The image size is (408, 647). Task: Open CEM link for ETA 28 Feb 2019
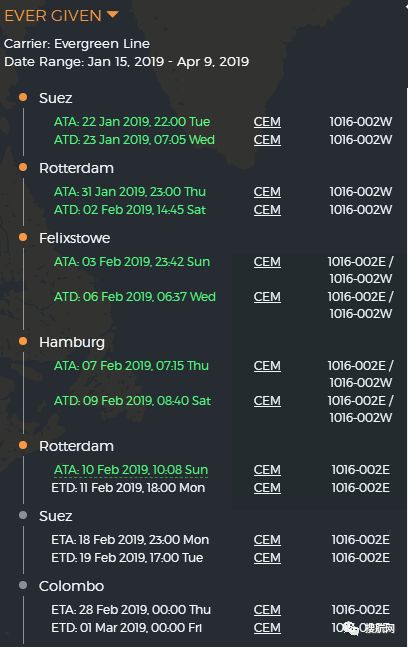(x=267, y=610)
